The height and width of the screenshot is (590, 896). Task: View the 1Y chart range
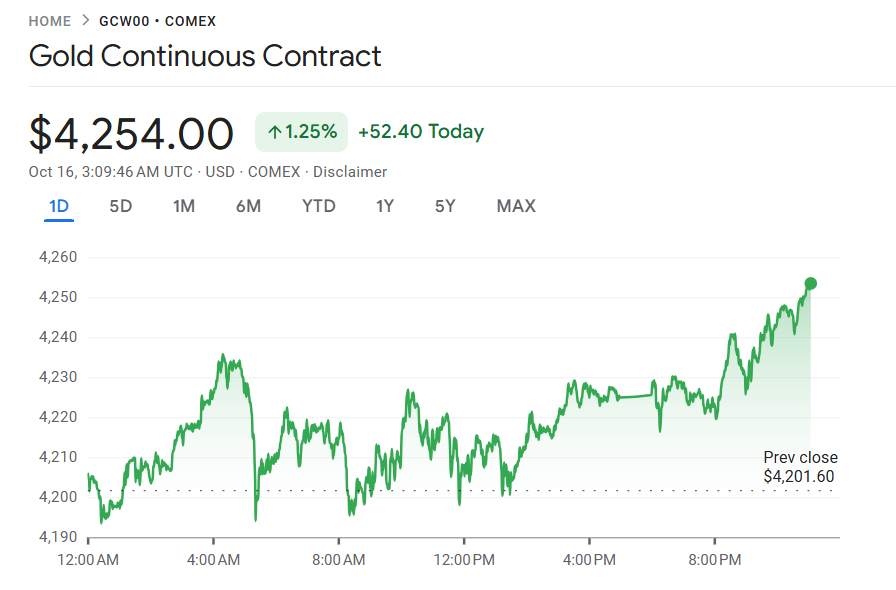pyautogui.click(x=385, y=207)
